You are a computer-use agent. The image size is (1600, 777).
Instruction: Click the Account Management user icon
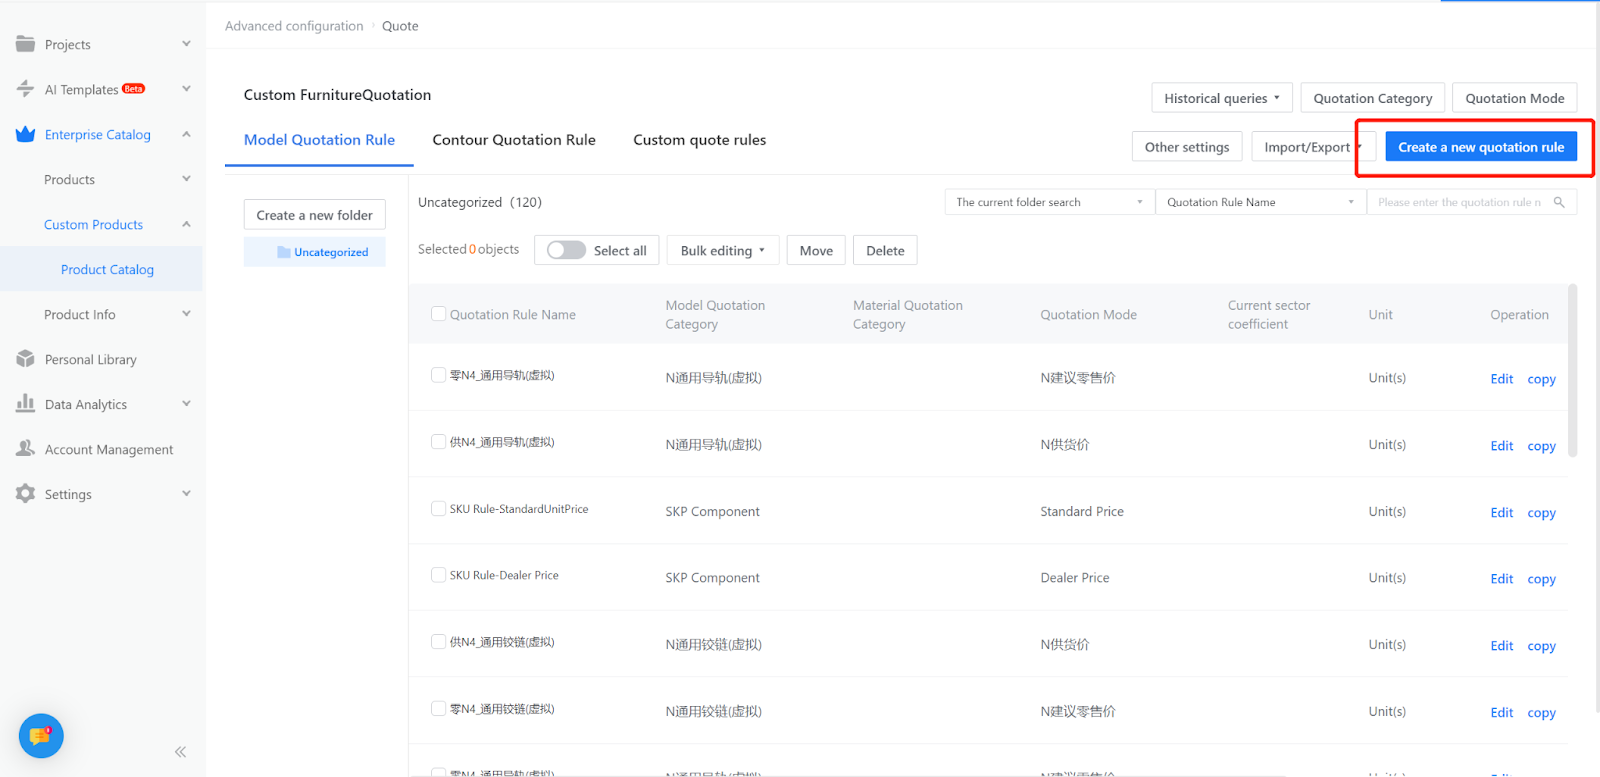[25, 449]
